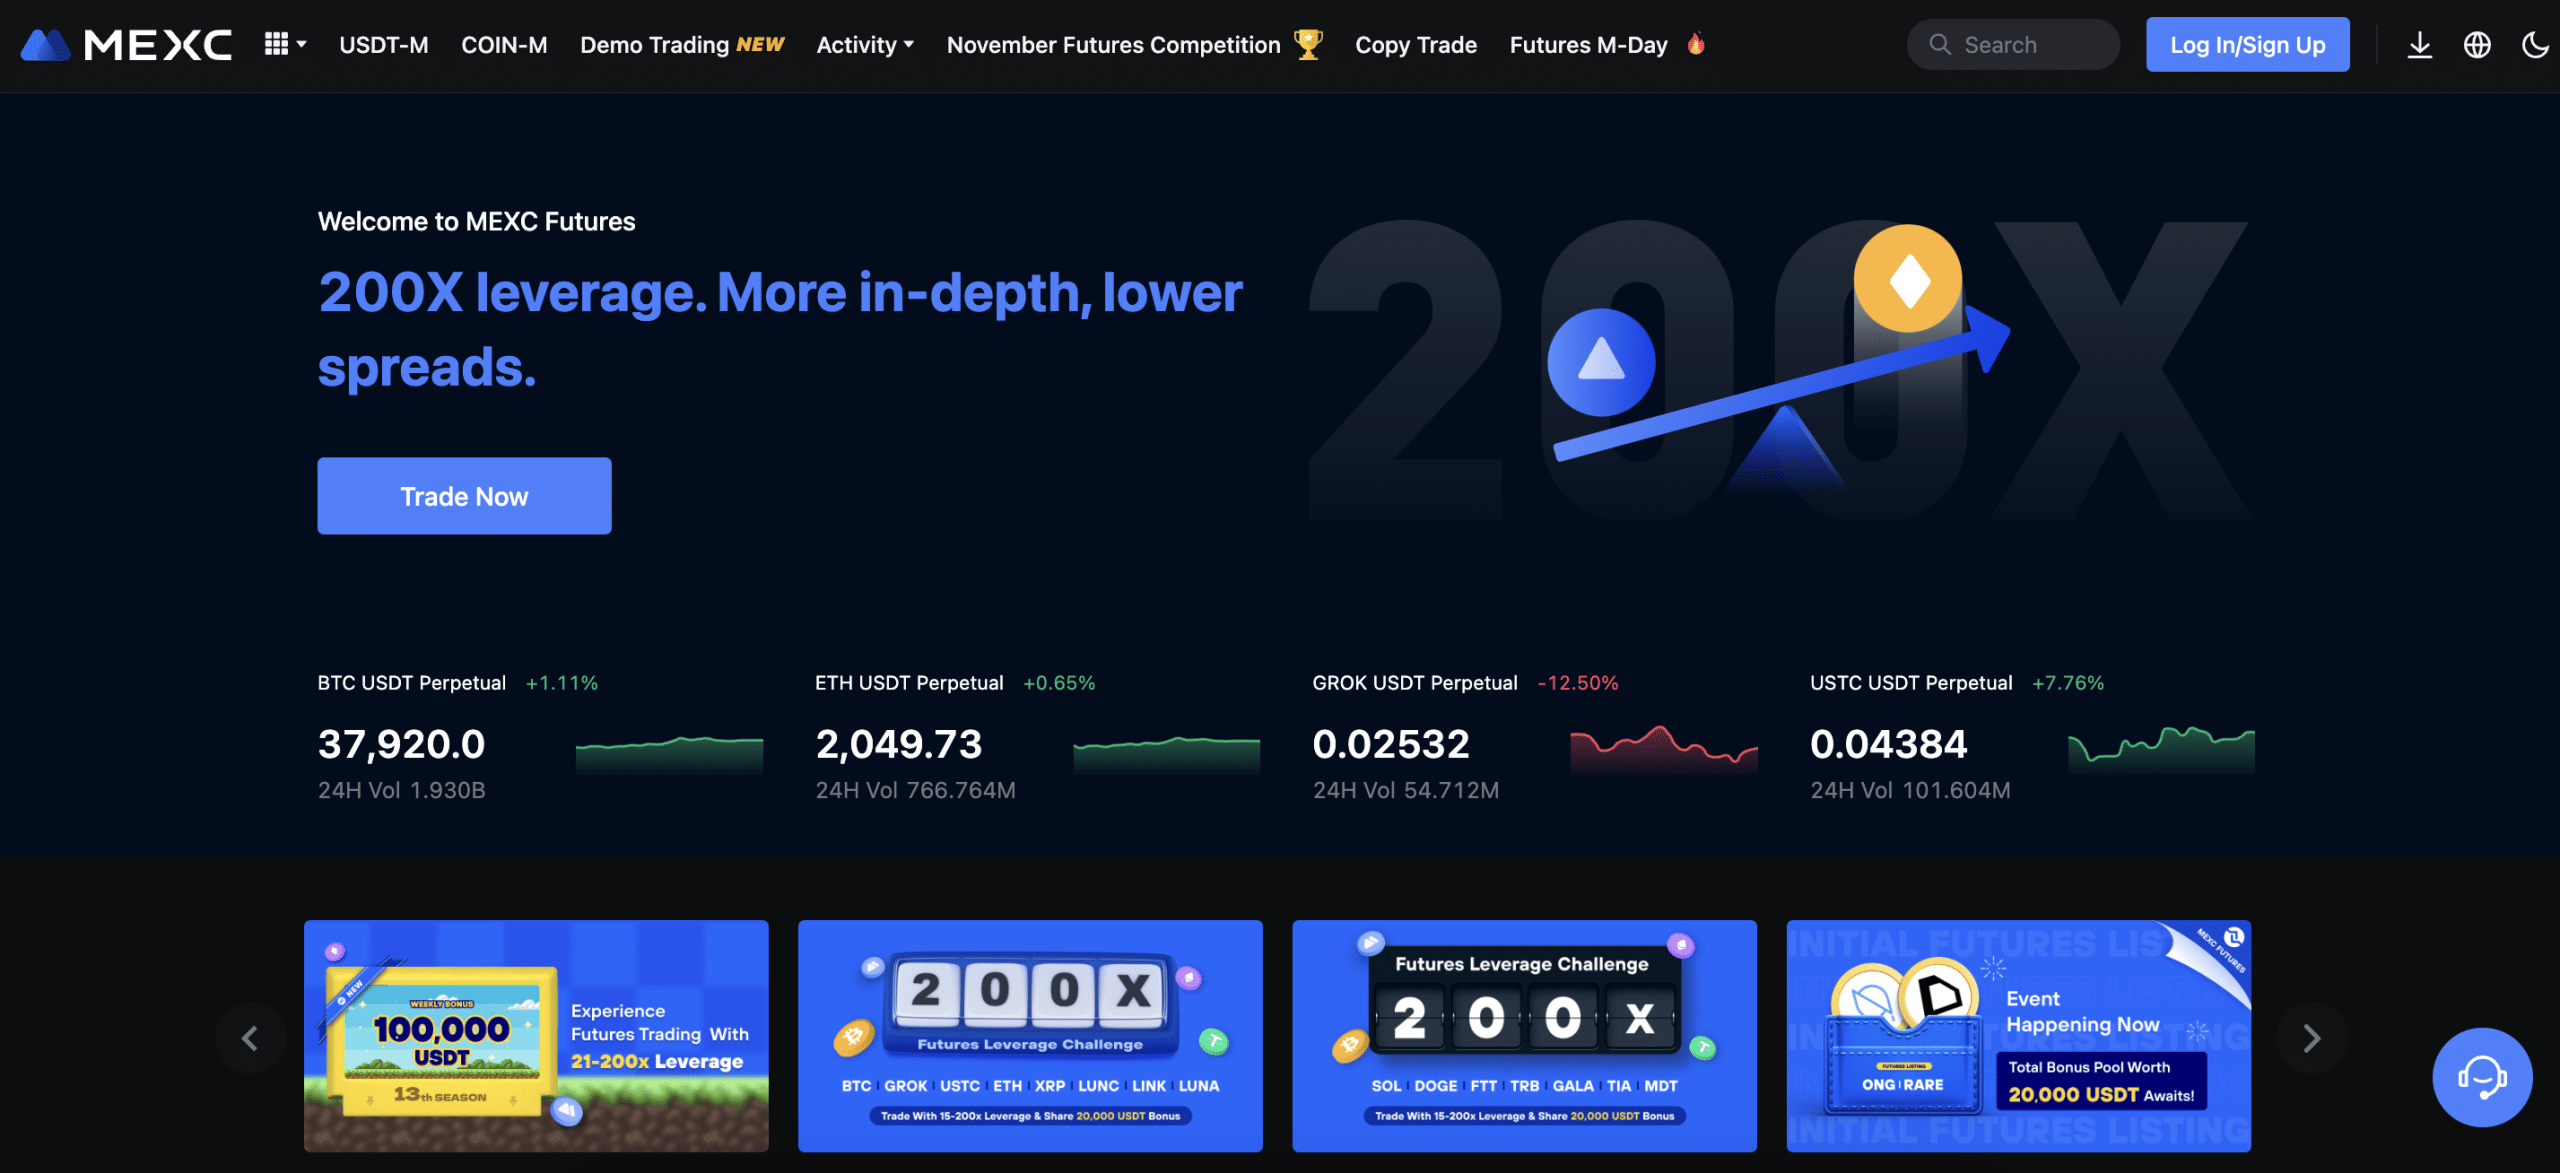Select the USDT-M tab
Viewport: 2560px width, 1173px height.
pos(382,44)
